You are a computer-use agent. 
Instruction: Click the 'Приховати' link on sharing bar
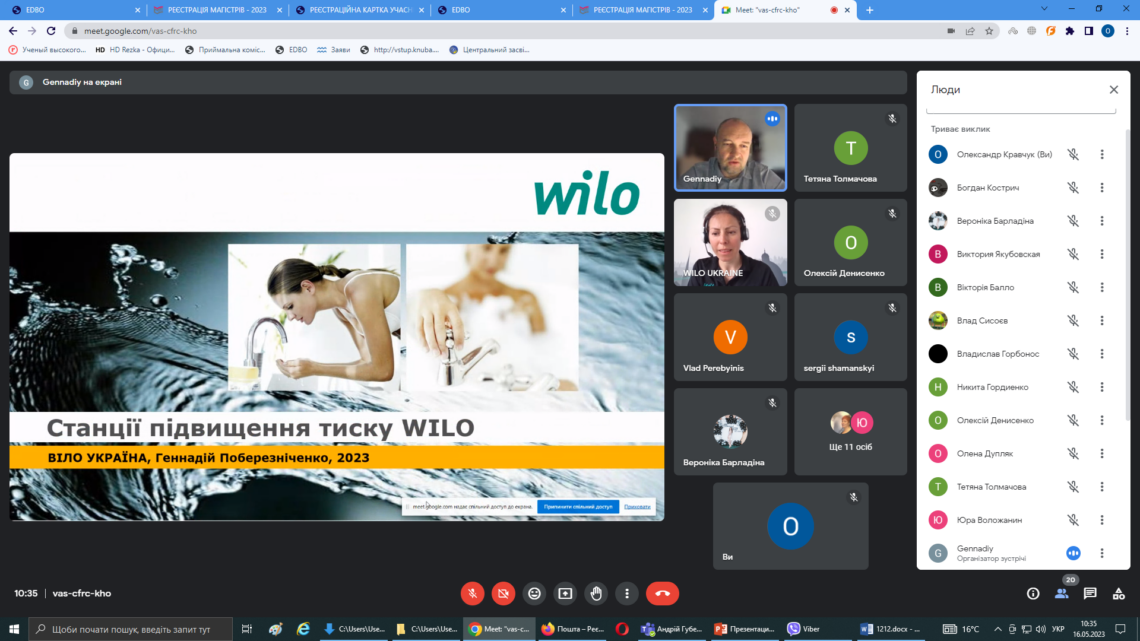point(637,507)
